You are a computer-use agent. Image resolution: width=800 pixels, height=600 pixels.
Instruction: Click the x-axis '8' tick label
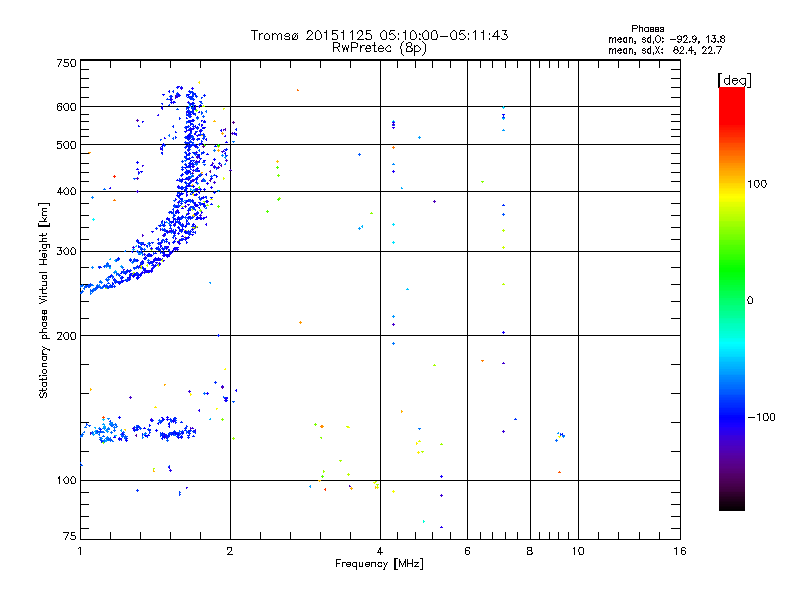tap(530, 551)
